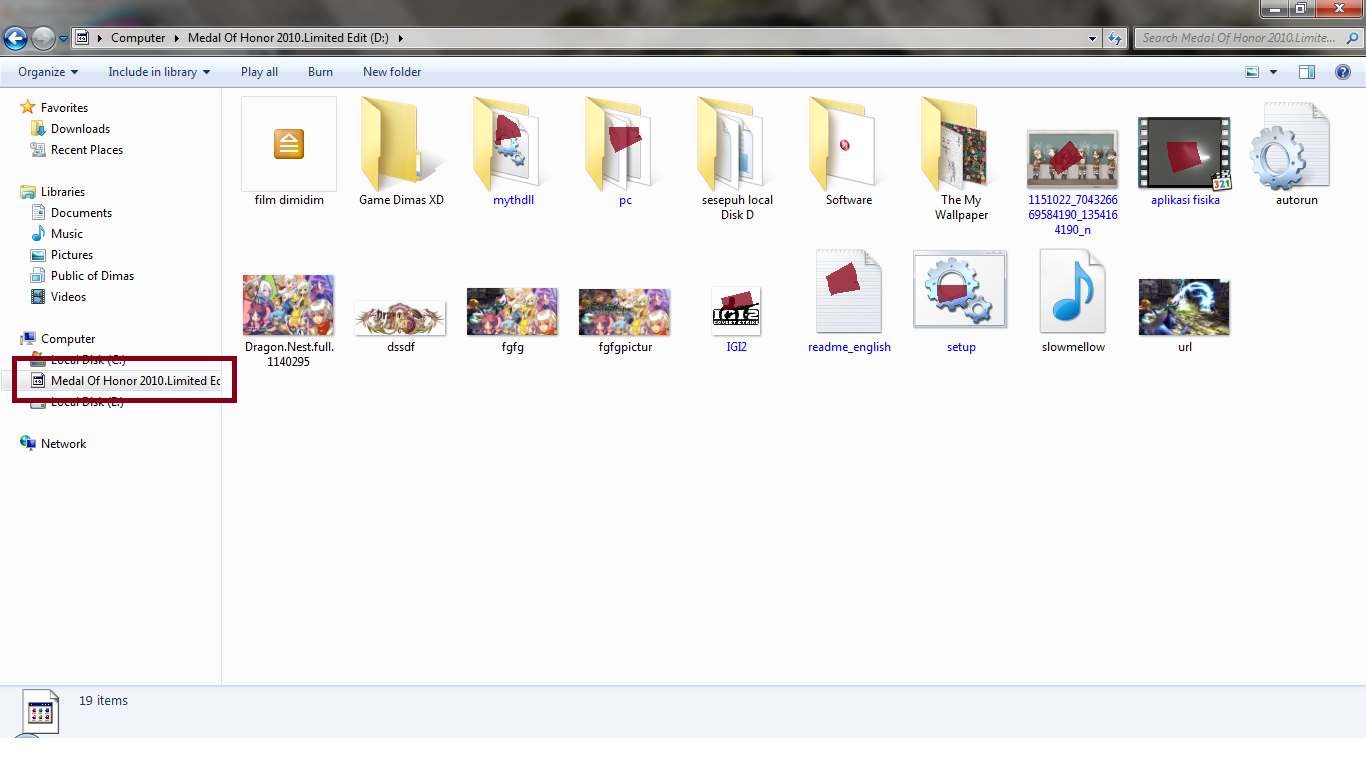Viewport: 1366px width, 769px height.
Task: Open the view options dropdown arrow
Action: click(x=1273, y=72)
